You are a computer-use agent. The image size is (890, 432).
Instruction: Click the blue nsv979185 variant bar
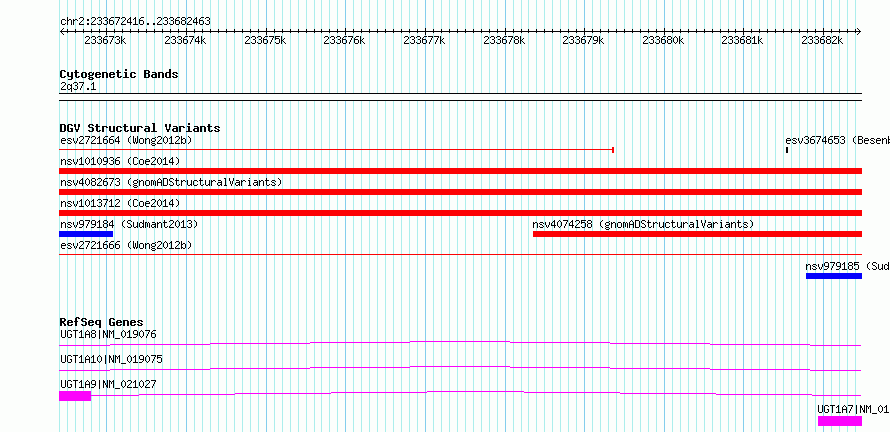(834, 276)
